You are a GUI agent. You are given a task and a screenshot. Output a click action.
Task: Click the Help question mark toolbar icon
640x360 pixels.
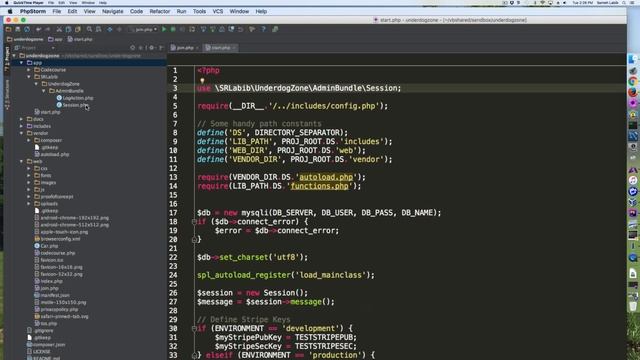click(x=263, y=29)
